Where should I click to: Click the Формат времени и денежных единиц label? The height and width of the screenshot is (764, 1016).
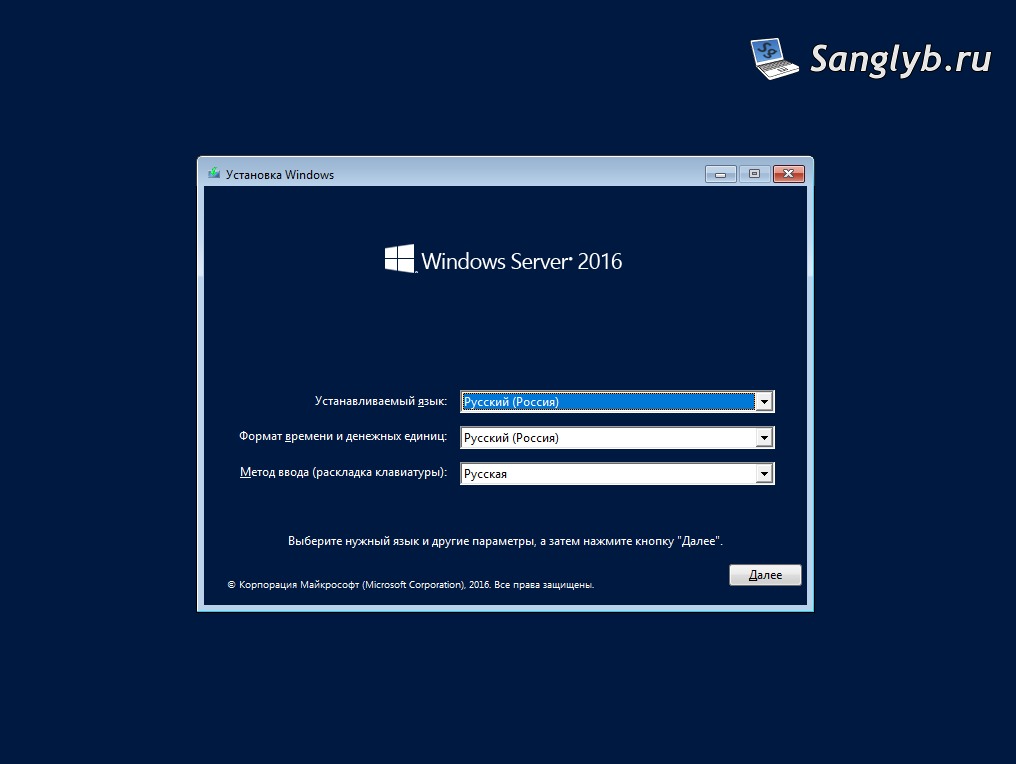pos(343,437)
